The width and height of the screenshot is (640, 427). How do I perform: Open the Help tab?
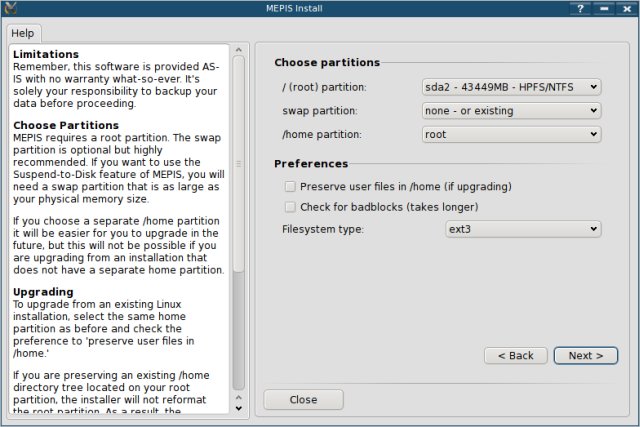coord(23,33)
